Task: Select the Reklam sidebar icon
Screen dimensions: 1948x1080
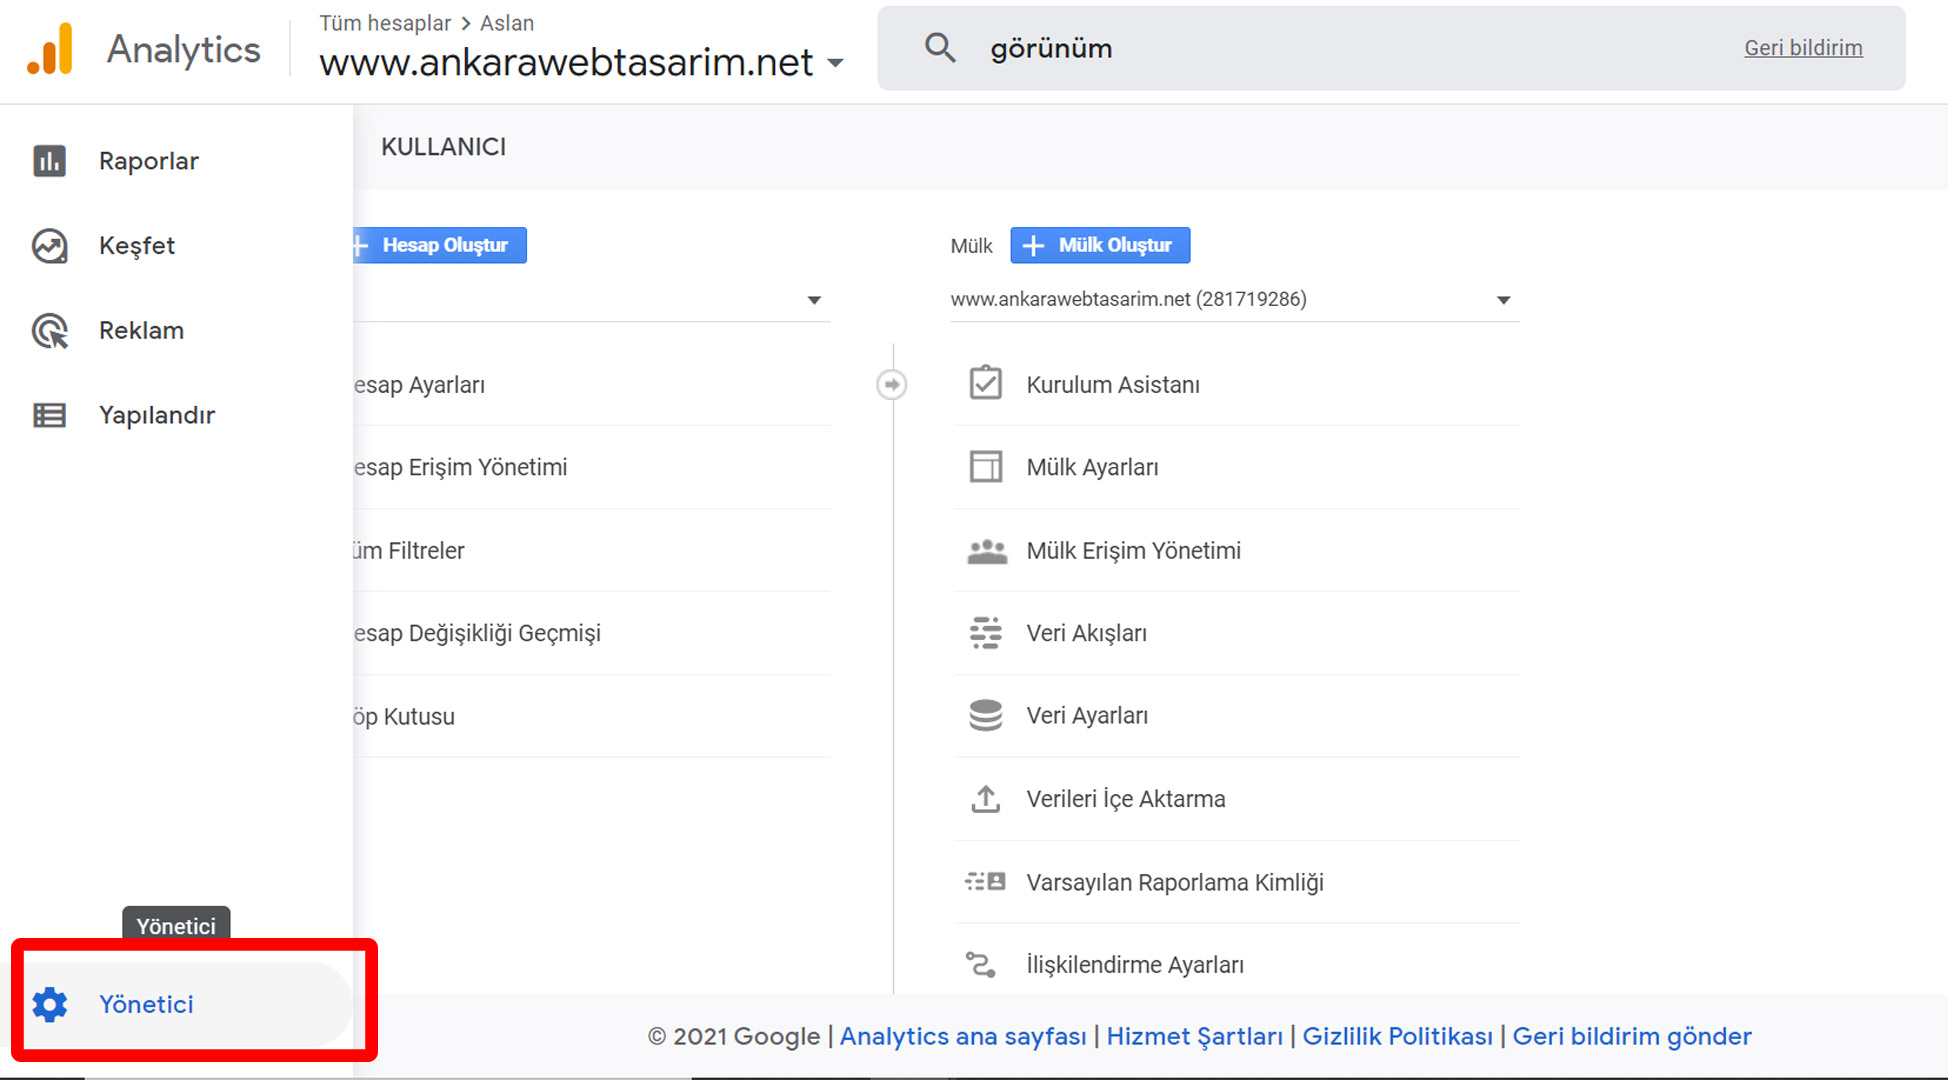Action: [50, 330]
